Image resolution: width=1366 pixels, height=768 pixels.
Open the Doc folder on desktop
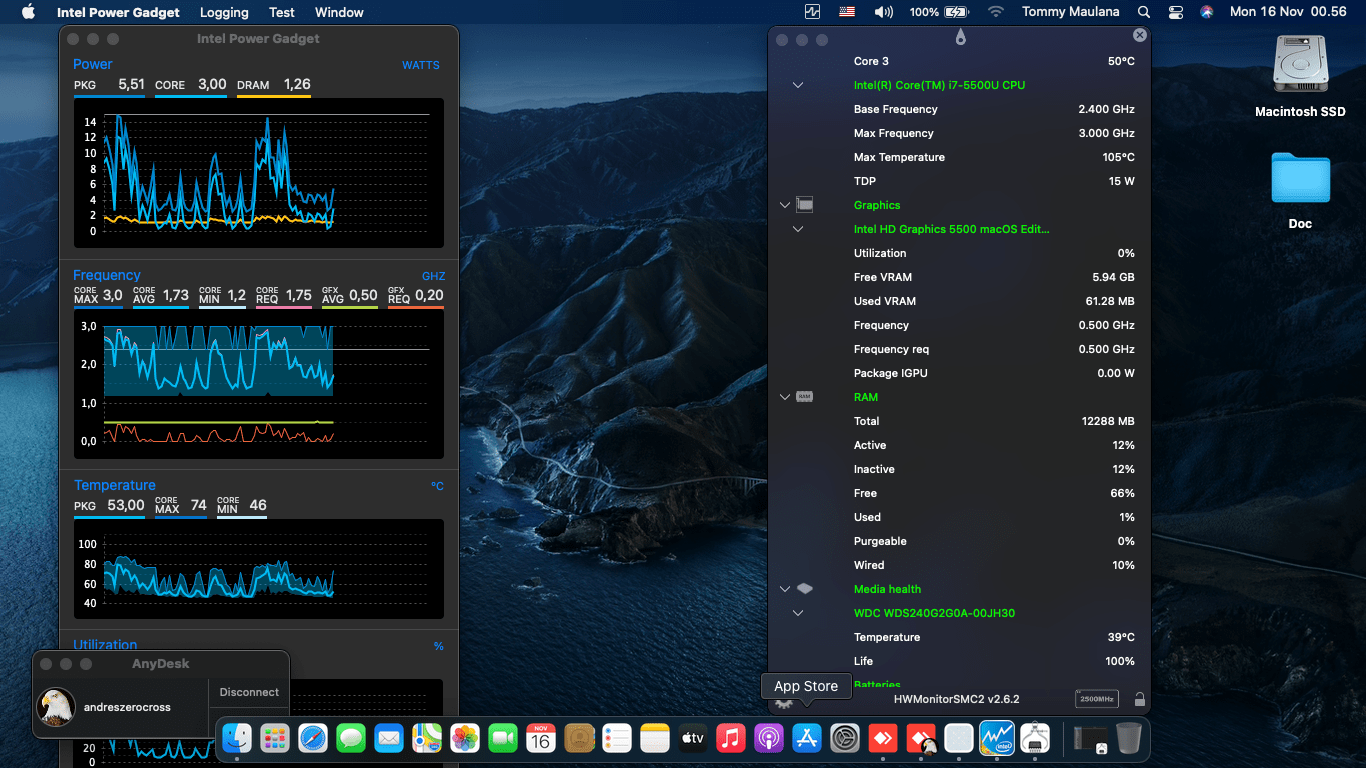pos(1300,180)
